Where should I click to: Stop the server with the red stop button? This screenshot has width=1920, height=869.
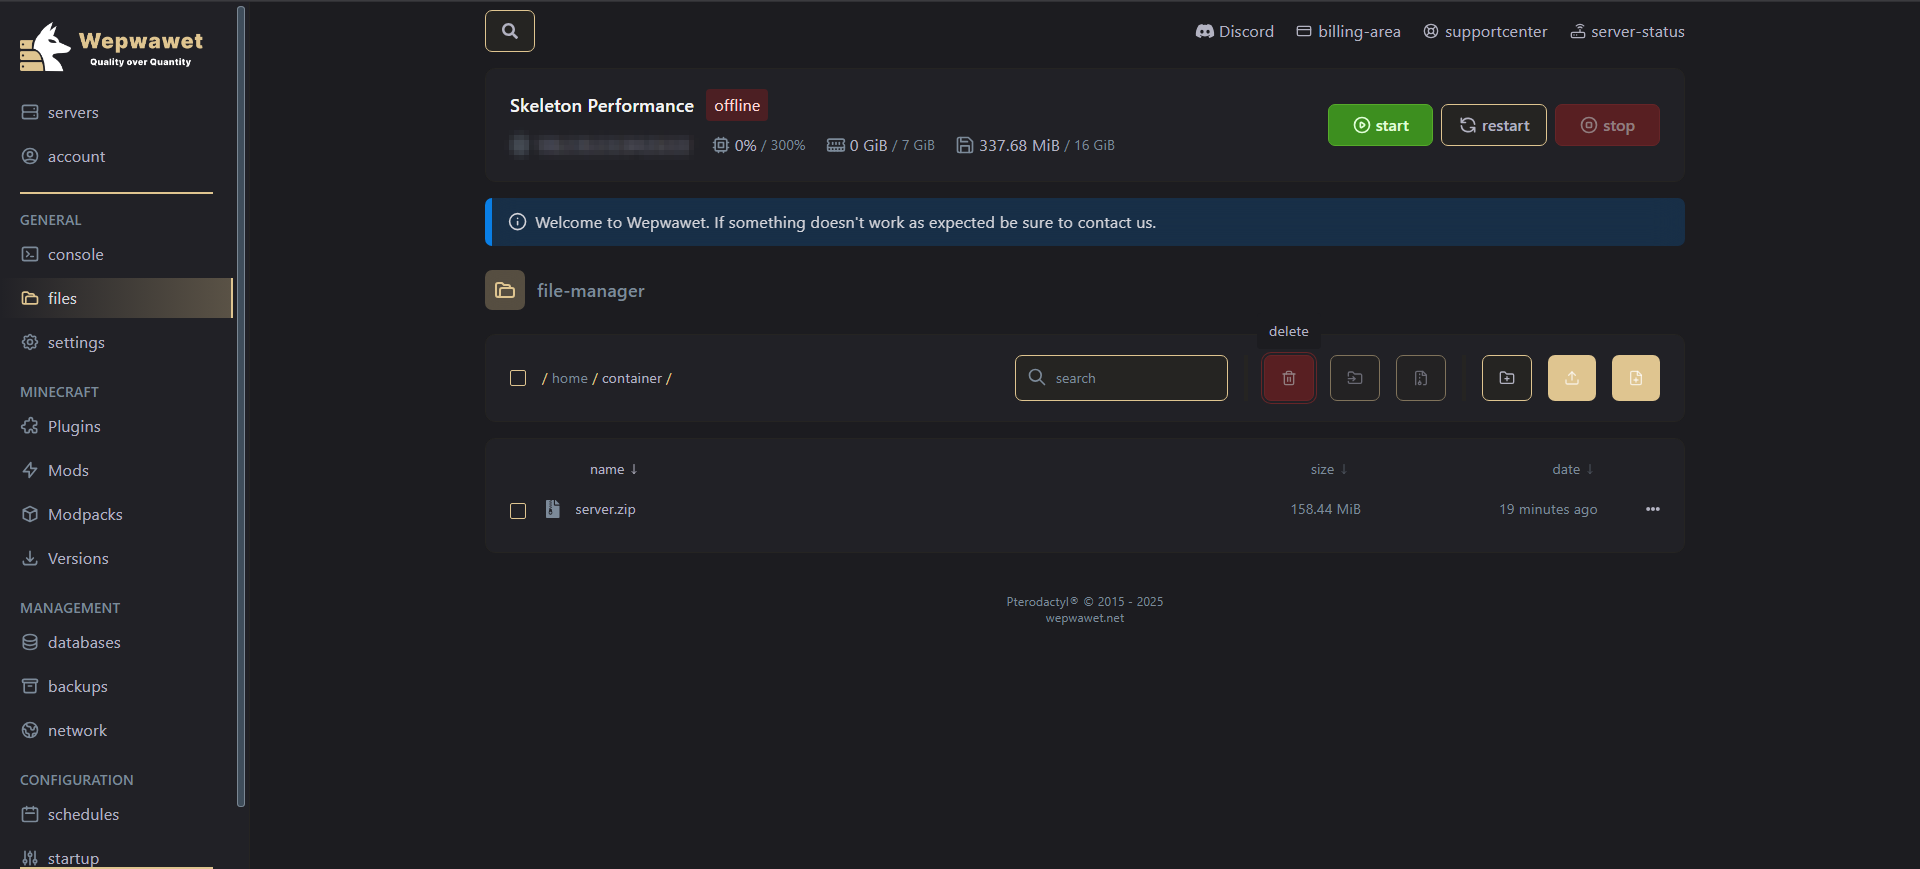pyautogui.click(x=1607, y=125)
